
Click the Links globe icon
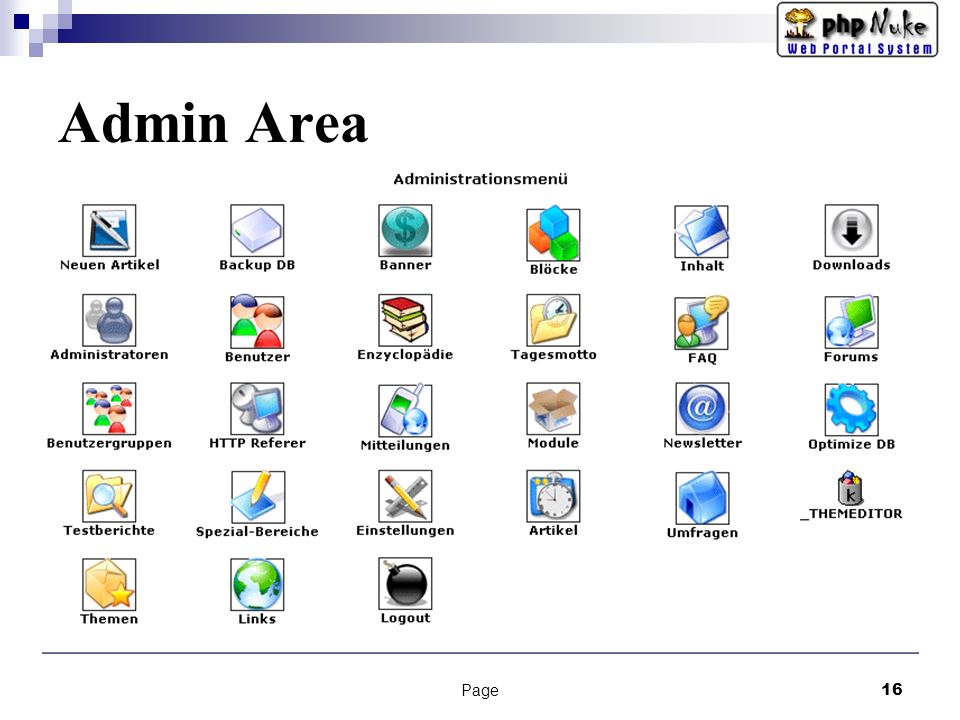click(x=257, y=585)
